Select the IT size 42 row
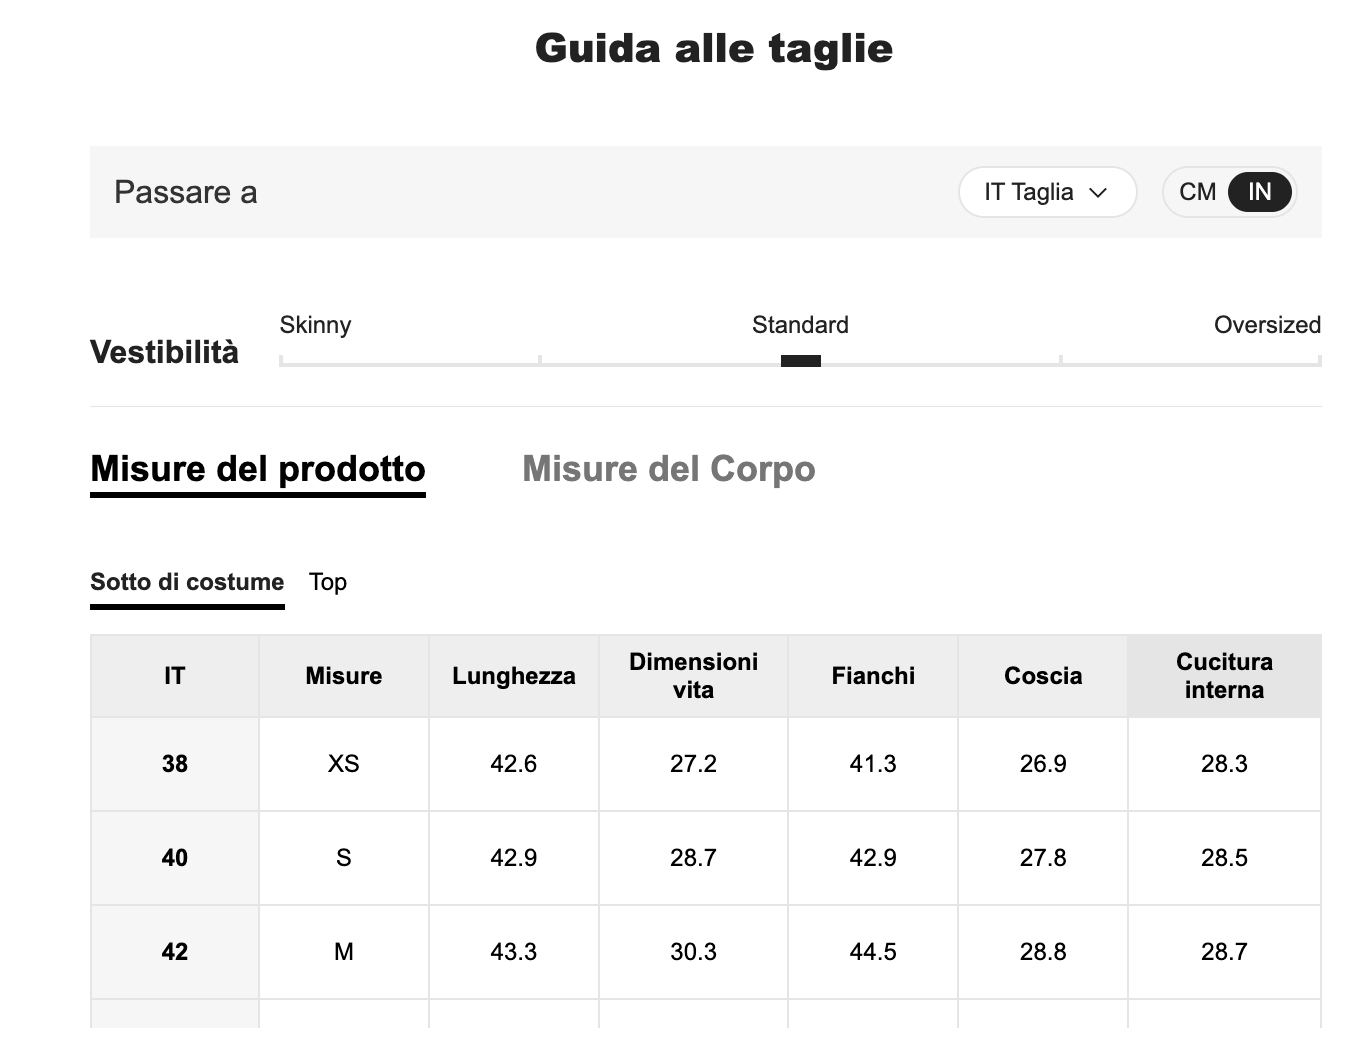The image size is (1364, 1064). (x=175, y=952)
